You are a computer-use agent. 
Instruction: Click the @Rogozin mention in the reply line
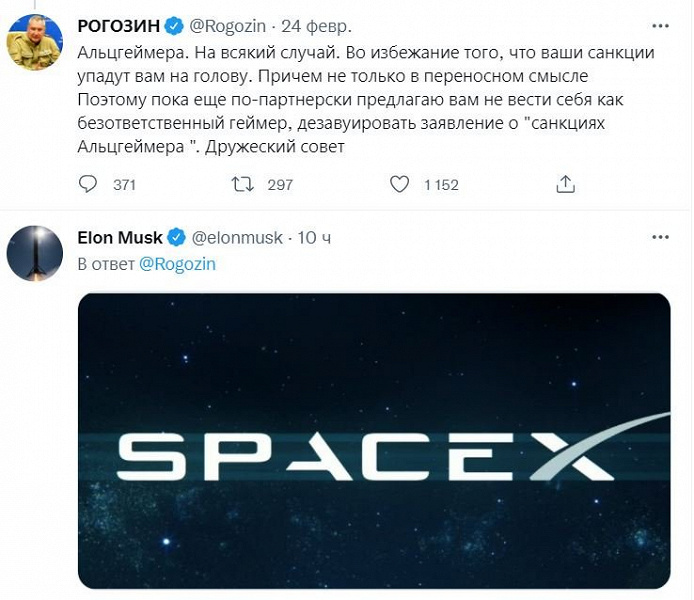[x=177, y=264]
